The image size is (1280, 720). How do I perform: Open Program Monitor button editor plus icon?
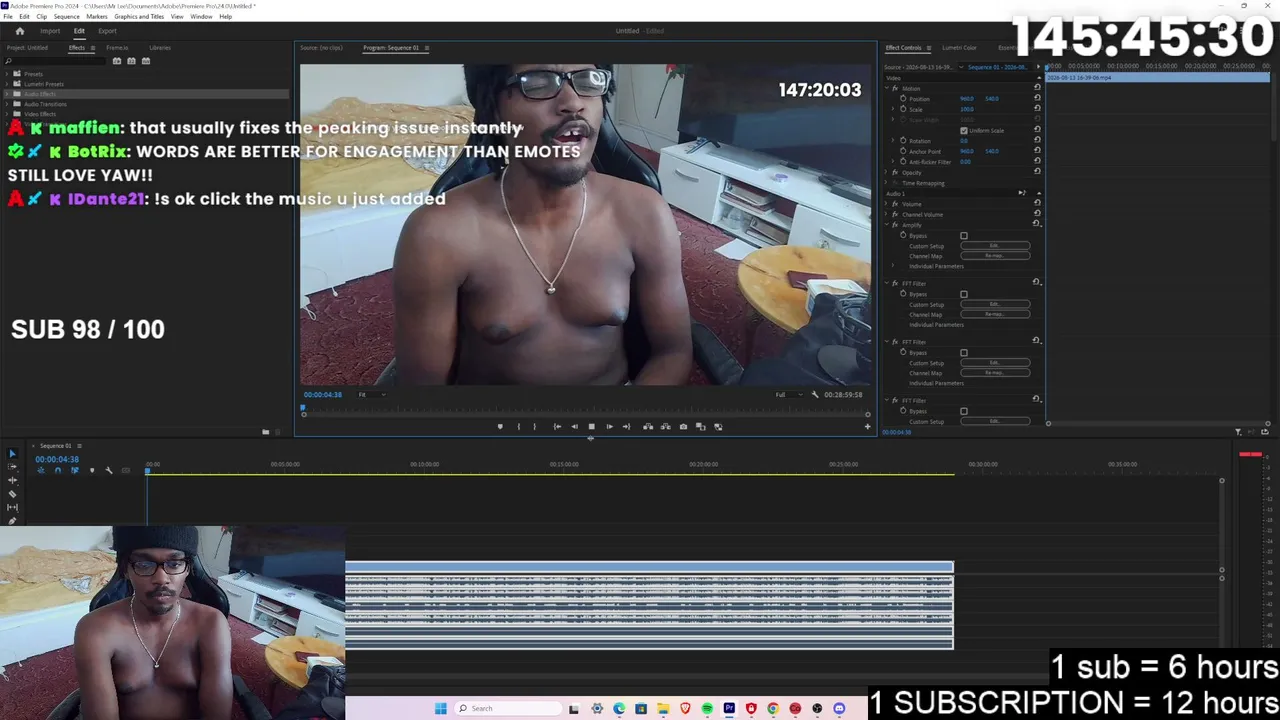[x=867, y=427]
